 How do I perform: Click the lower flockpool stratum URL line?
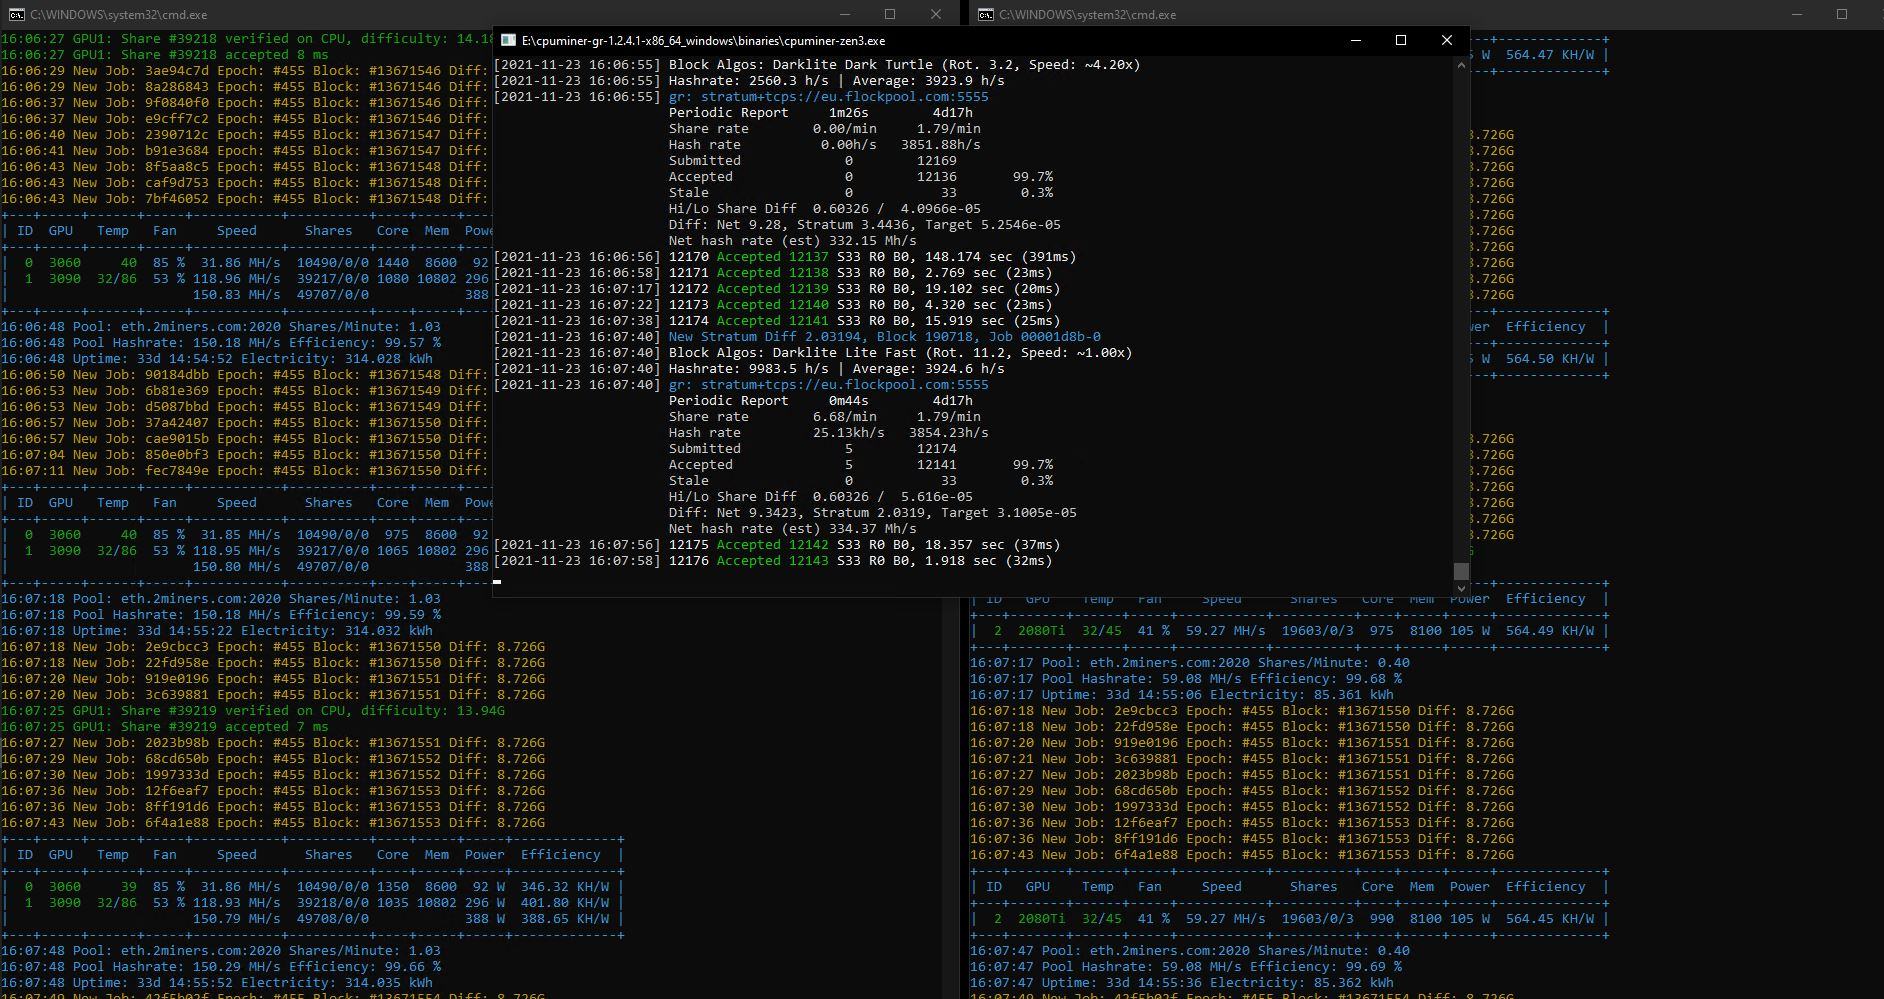pos(828,385)
